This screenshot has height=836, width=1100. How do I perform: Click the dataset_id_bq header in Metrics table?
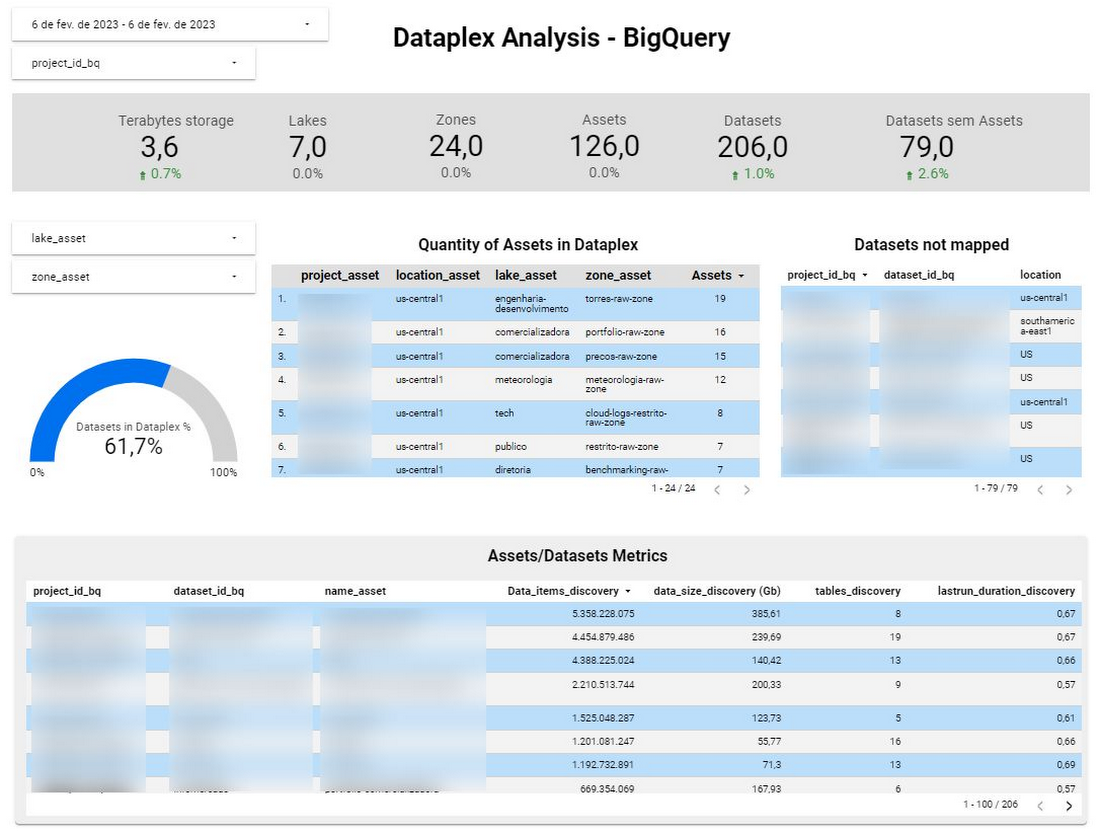pos(209,591)
